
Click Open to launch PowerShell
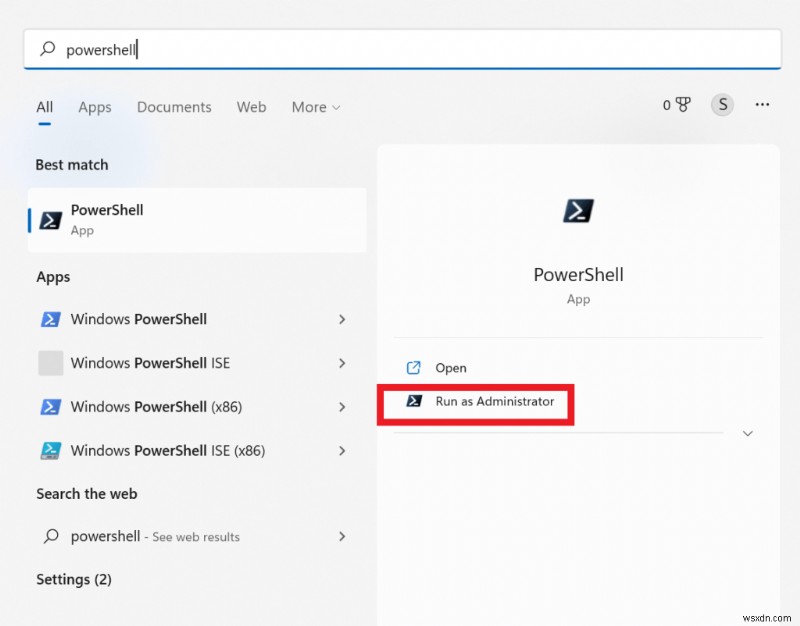(x=450, y=367)
